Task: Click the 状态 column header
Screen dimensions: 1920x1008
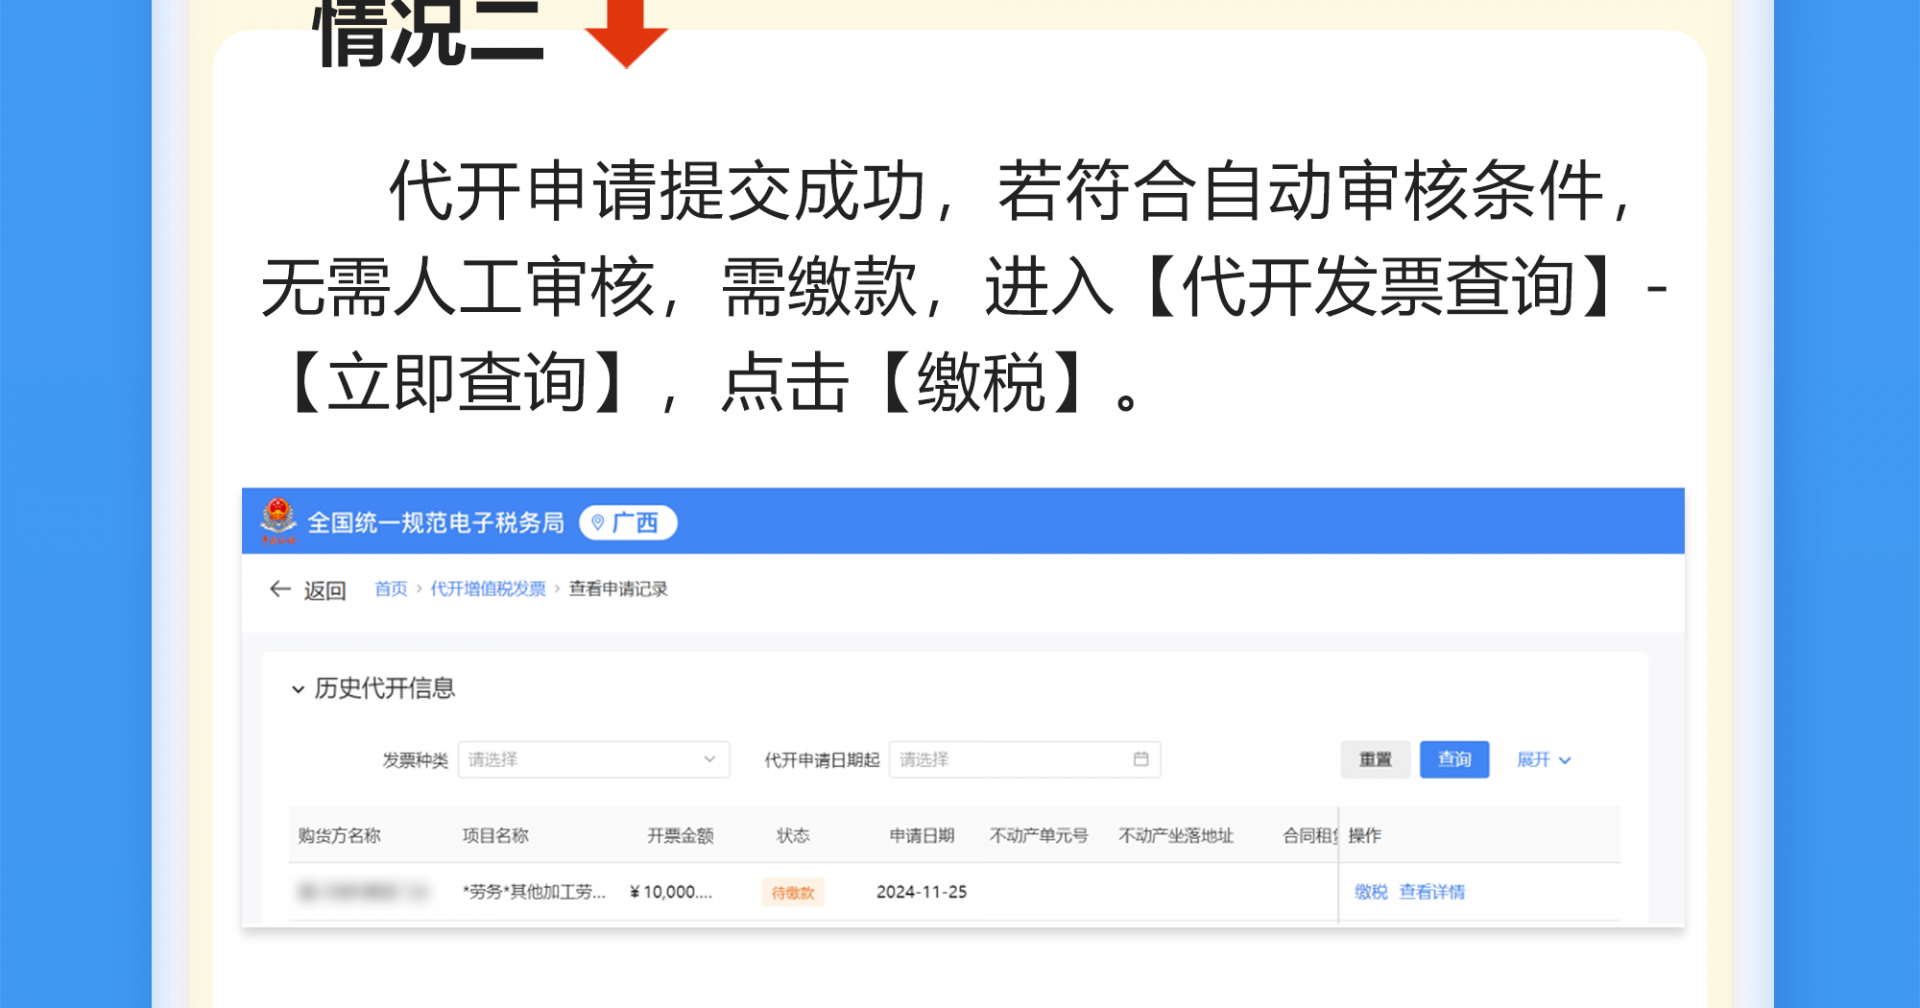Action: (x=793, y=836)
